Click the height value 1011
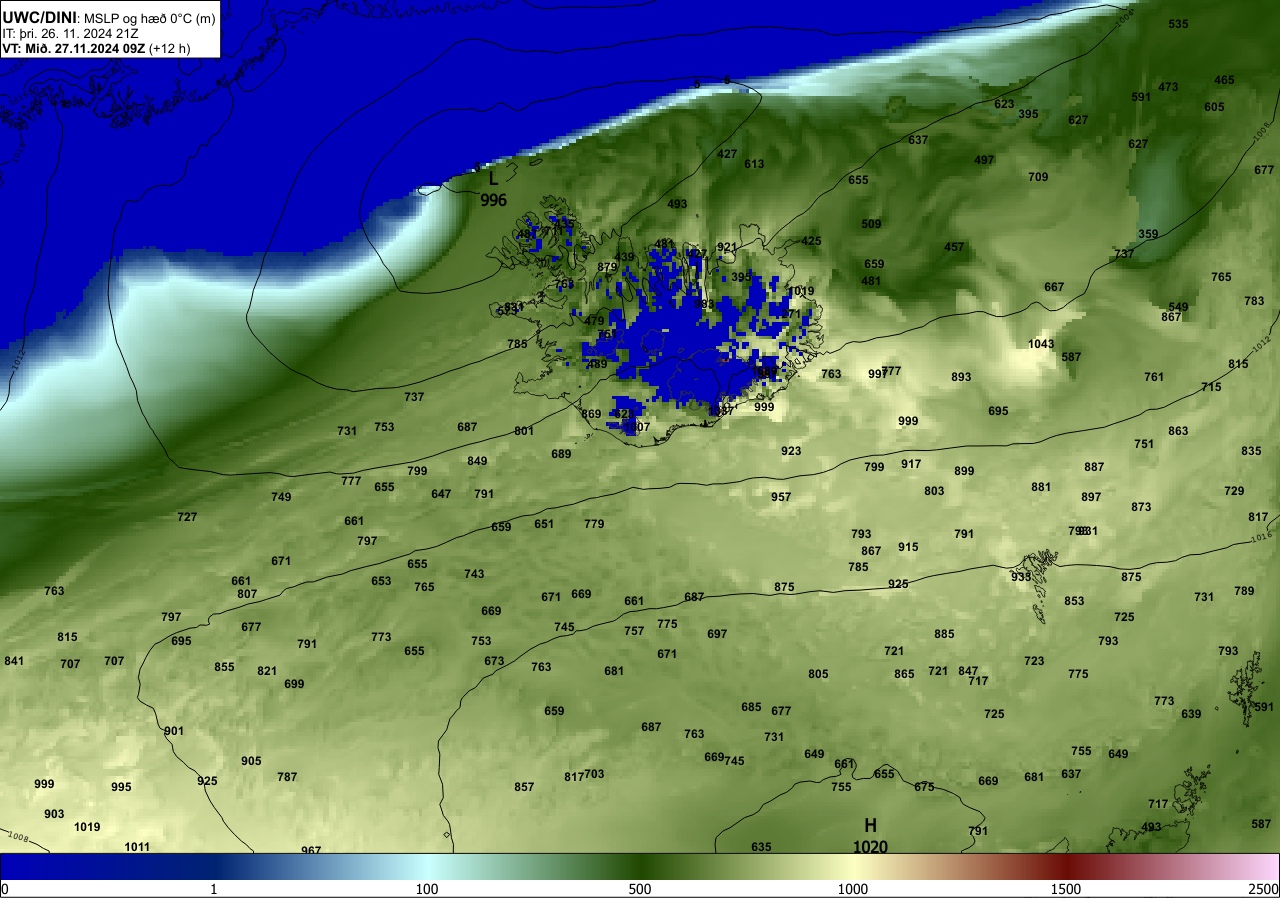 138,848
